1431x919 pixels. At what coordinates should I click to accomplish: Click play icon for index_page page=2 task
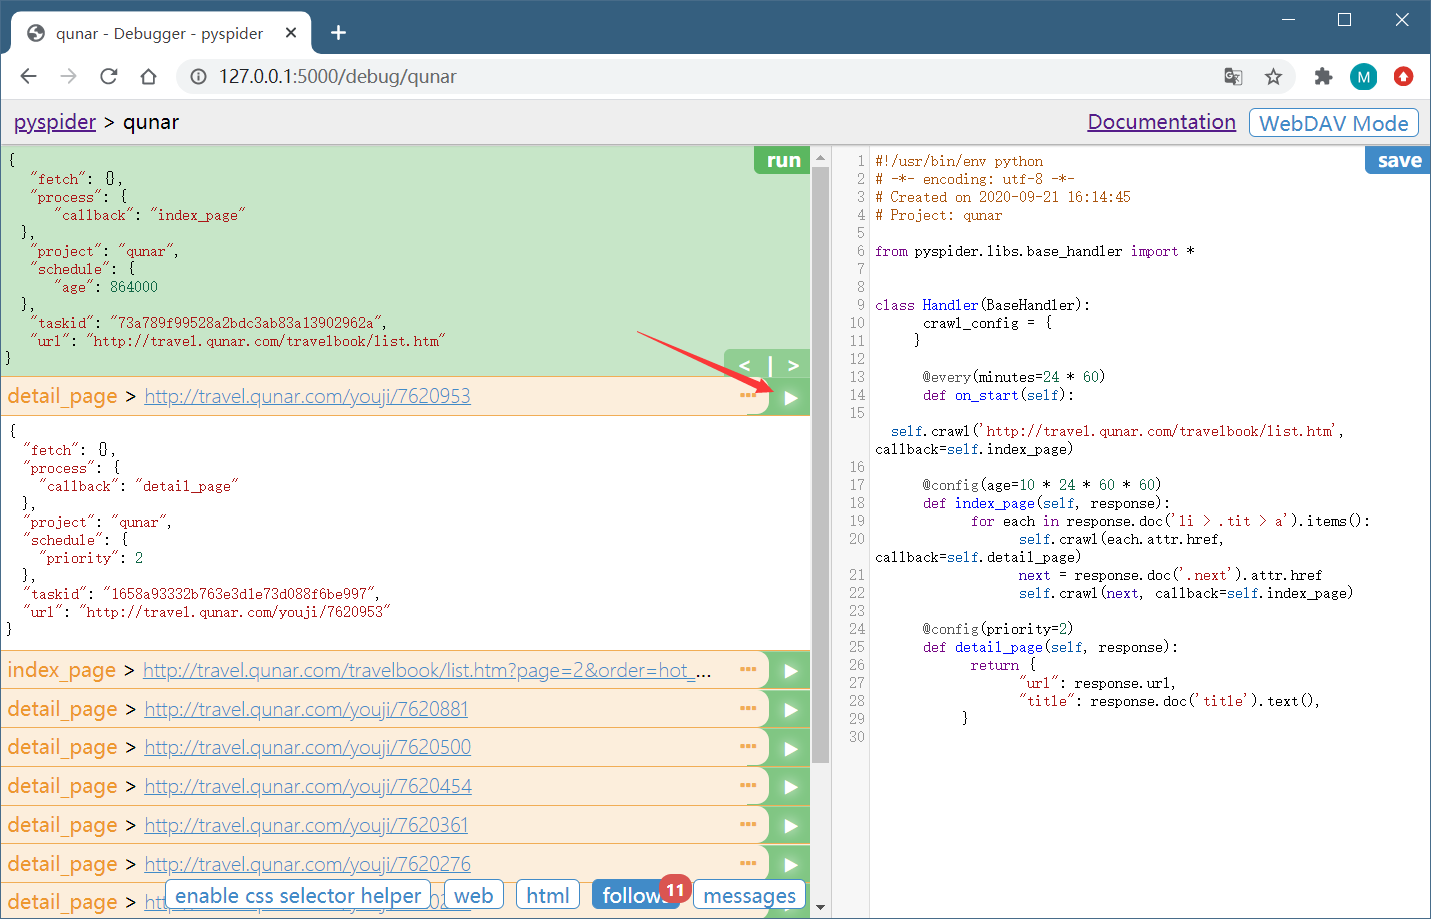(x=790, y=671)
